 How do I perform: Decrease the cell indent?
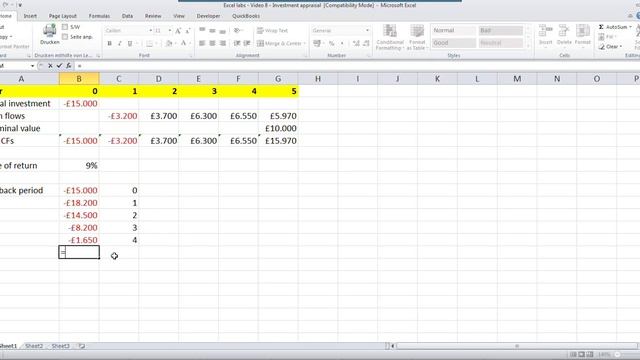(x=237, y=43)
